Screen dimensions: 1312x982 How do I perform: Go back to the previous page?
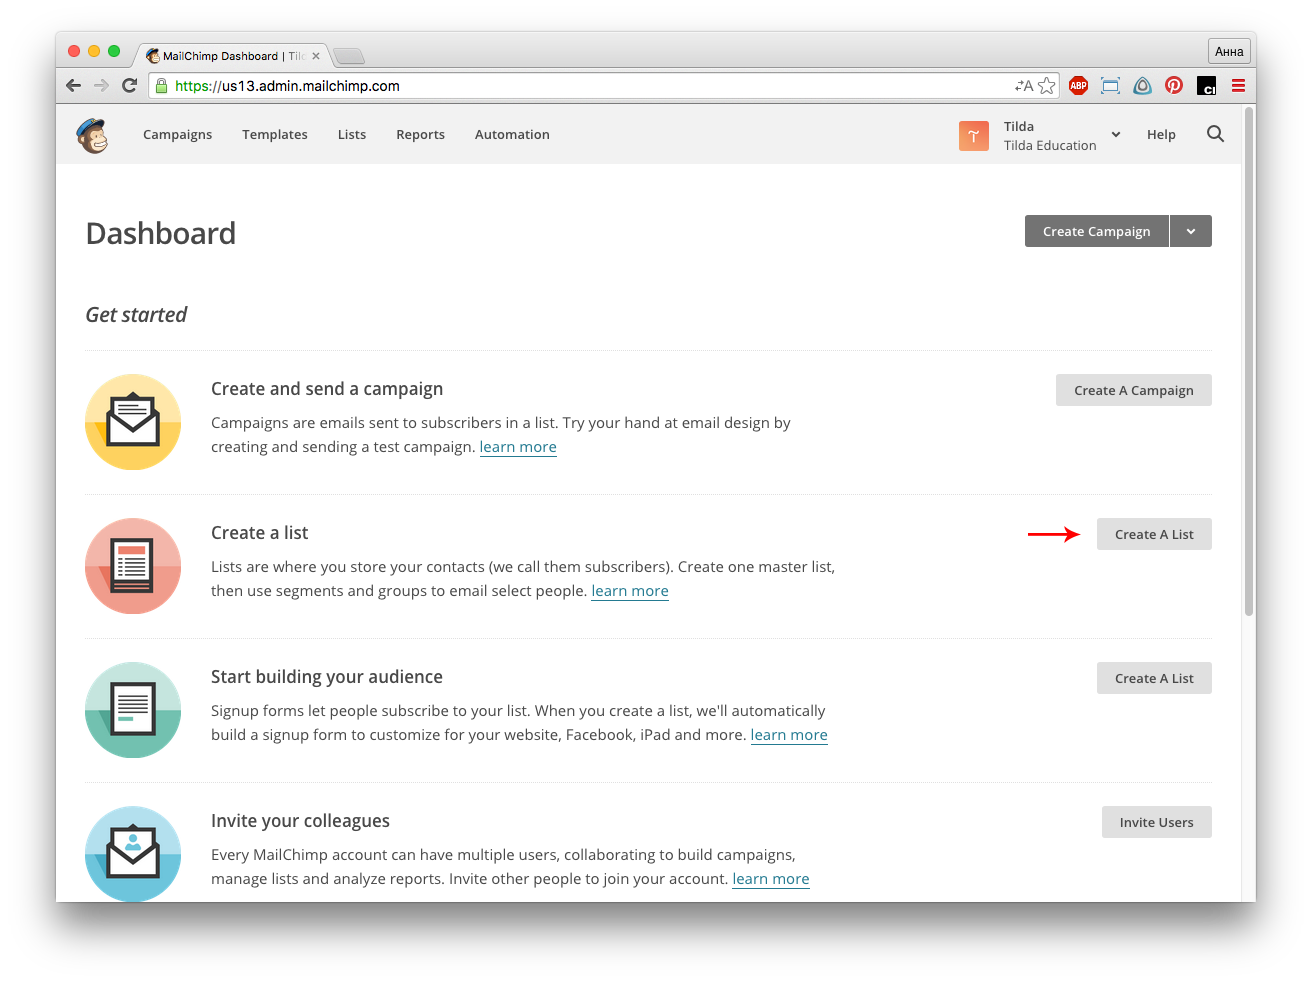tap(73, 86)
